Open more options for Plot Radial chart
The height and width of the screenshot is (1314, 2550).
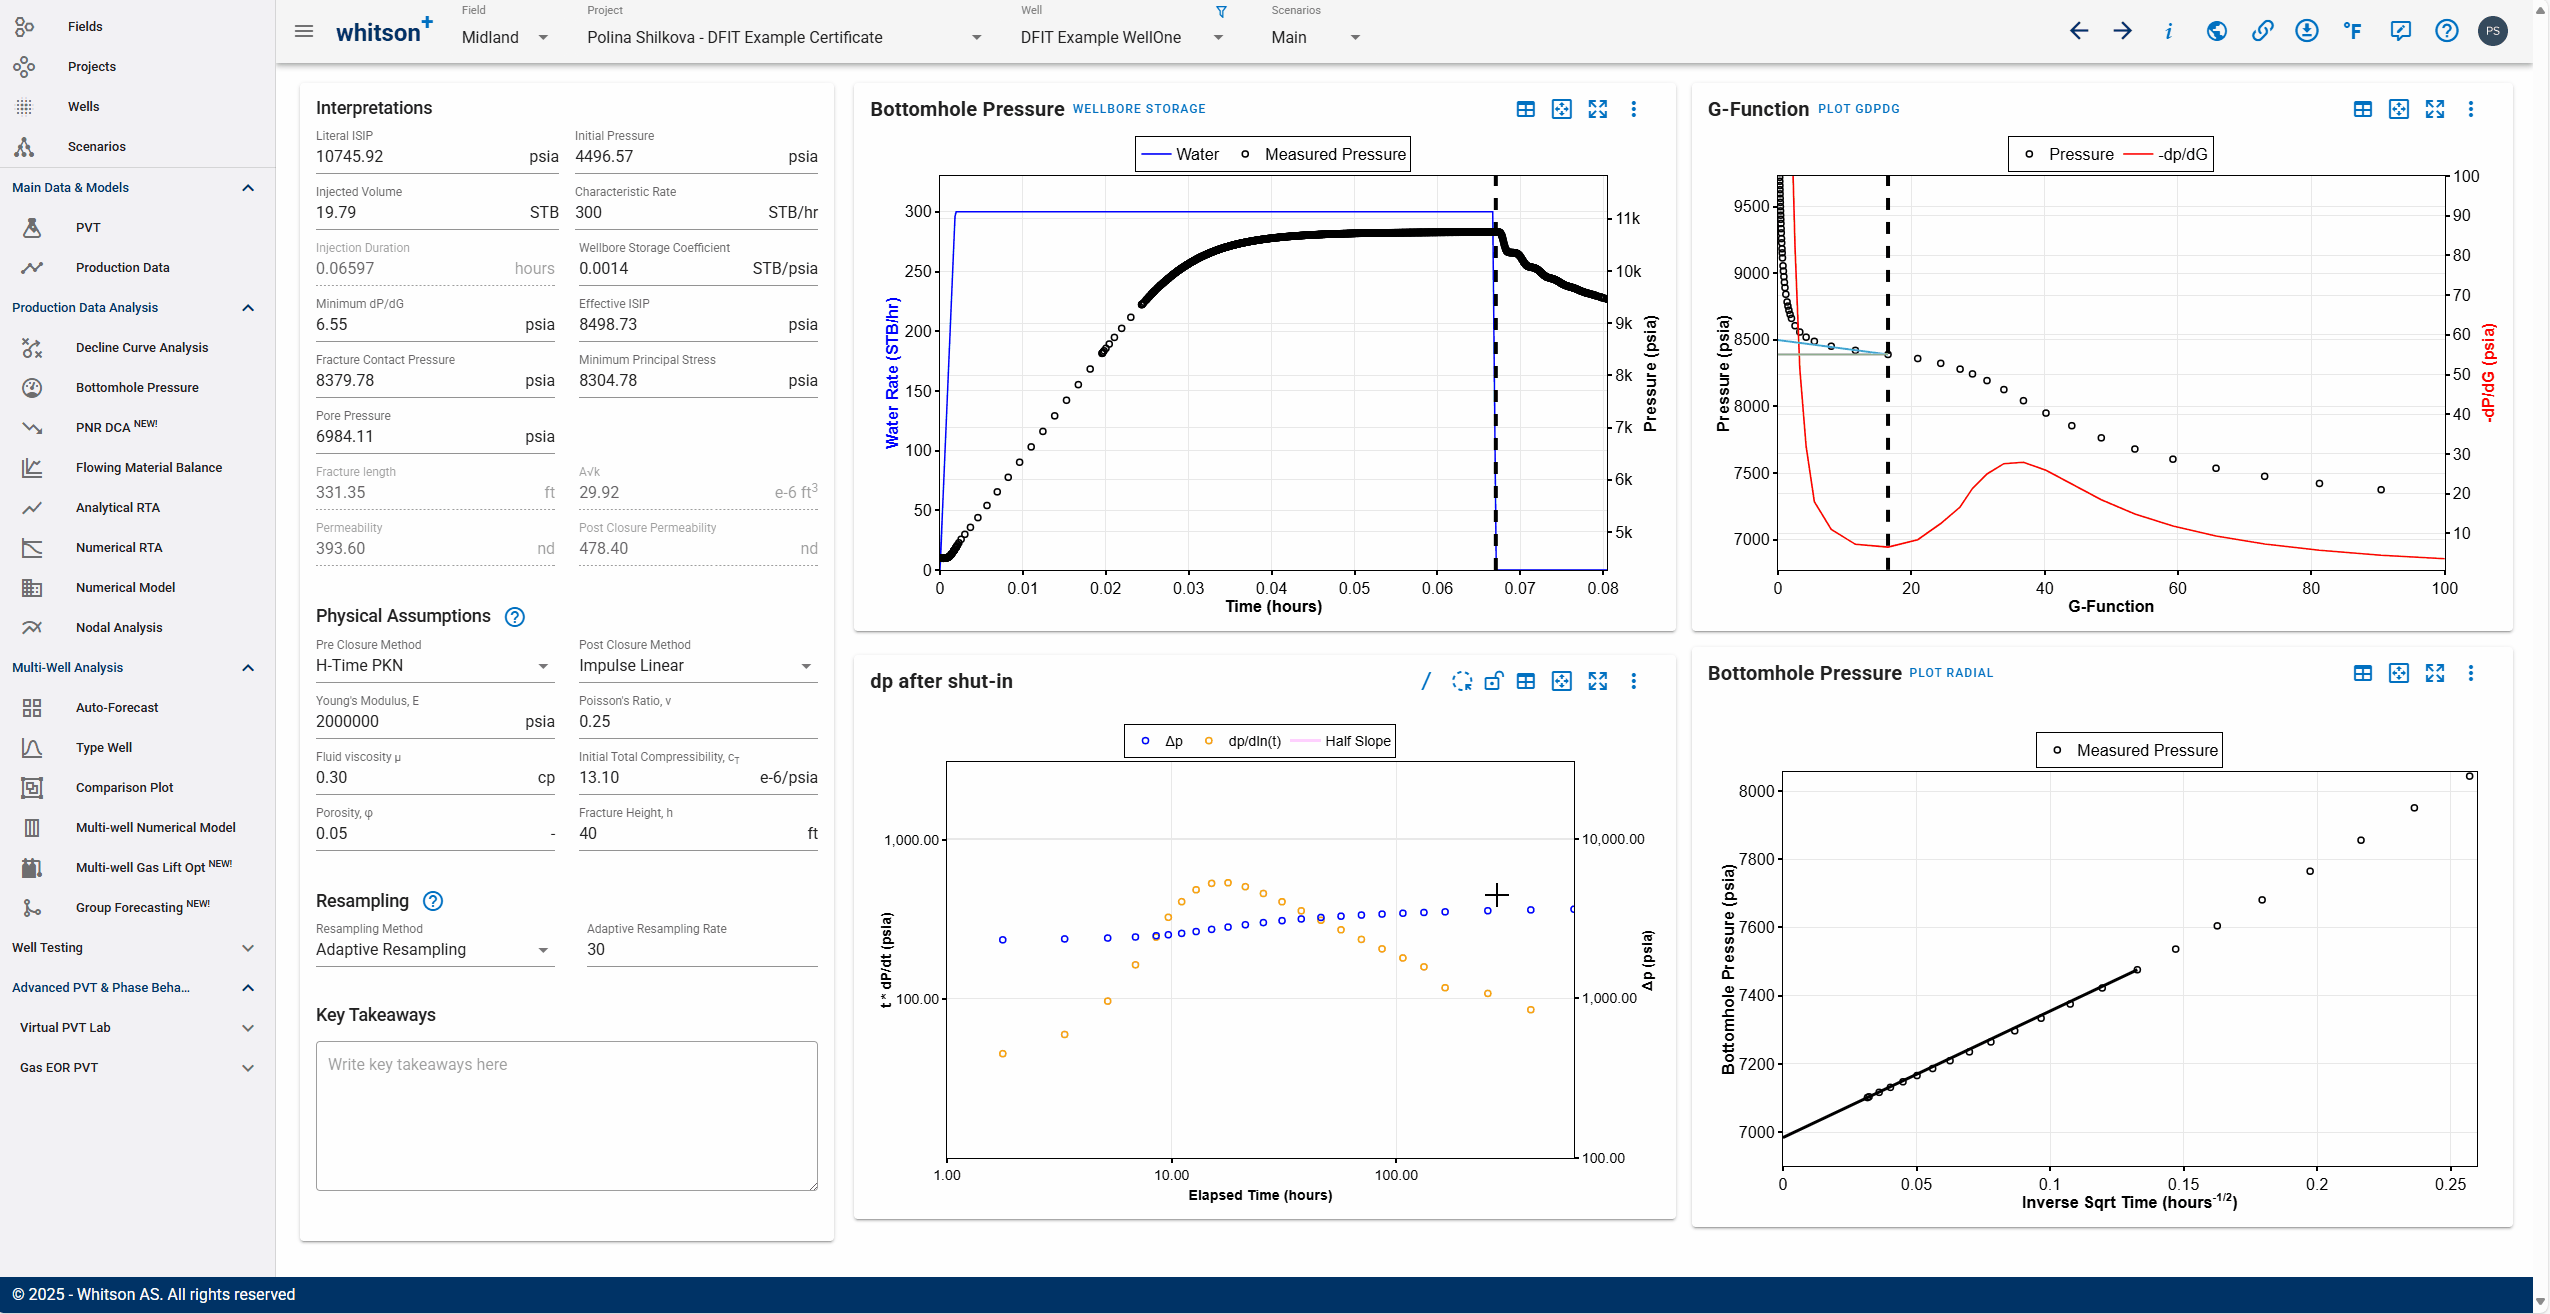(x=2471, y=673)
